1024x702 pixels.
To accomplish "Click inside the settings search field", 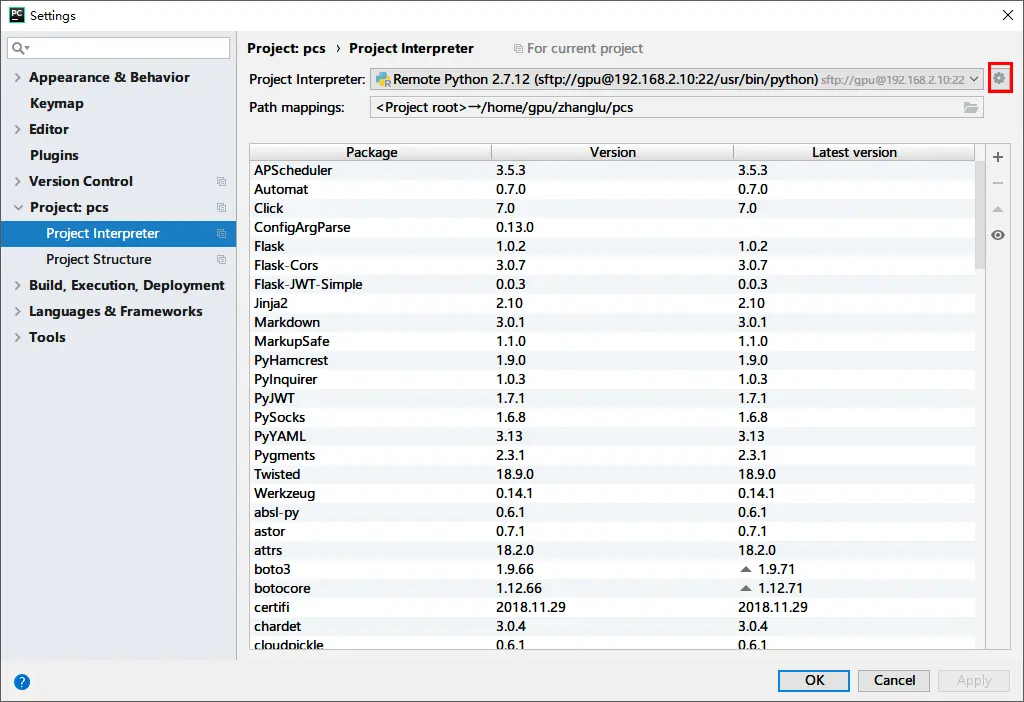I will [x=118, y=48].
